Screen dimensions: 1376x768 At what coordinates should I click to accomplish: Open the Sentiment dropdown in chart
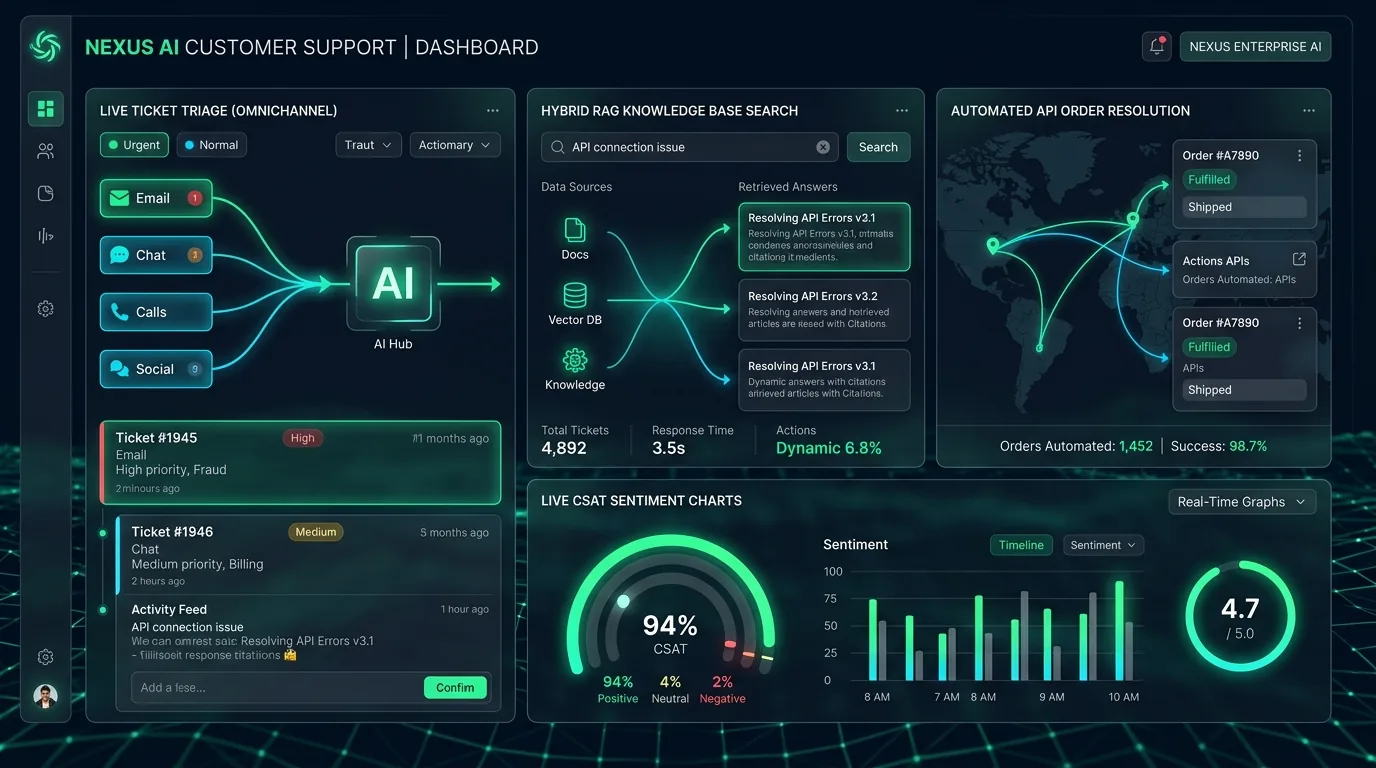pyautogui.click(x=1103, y=545)
